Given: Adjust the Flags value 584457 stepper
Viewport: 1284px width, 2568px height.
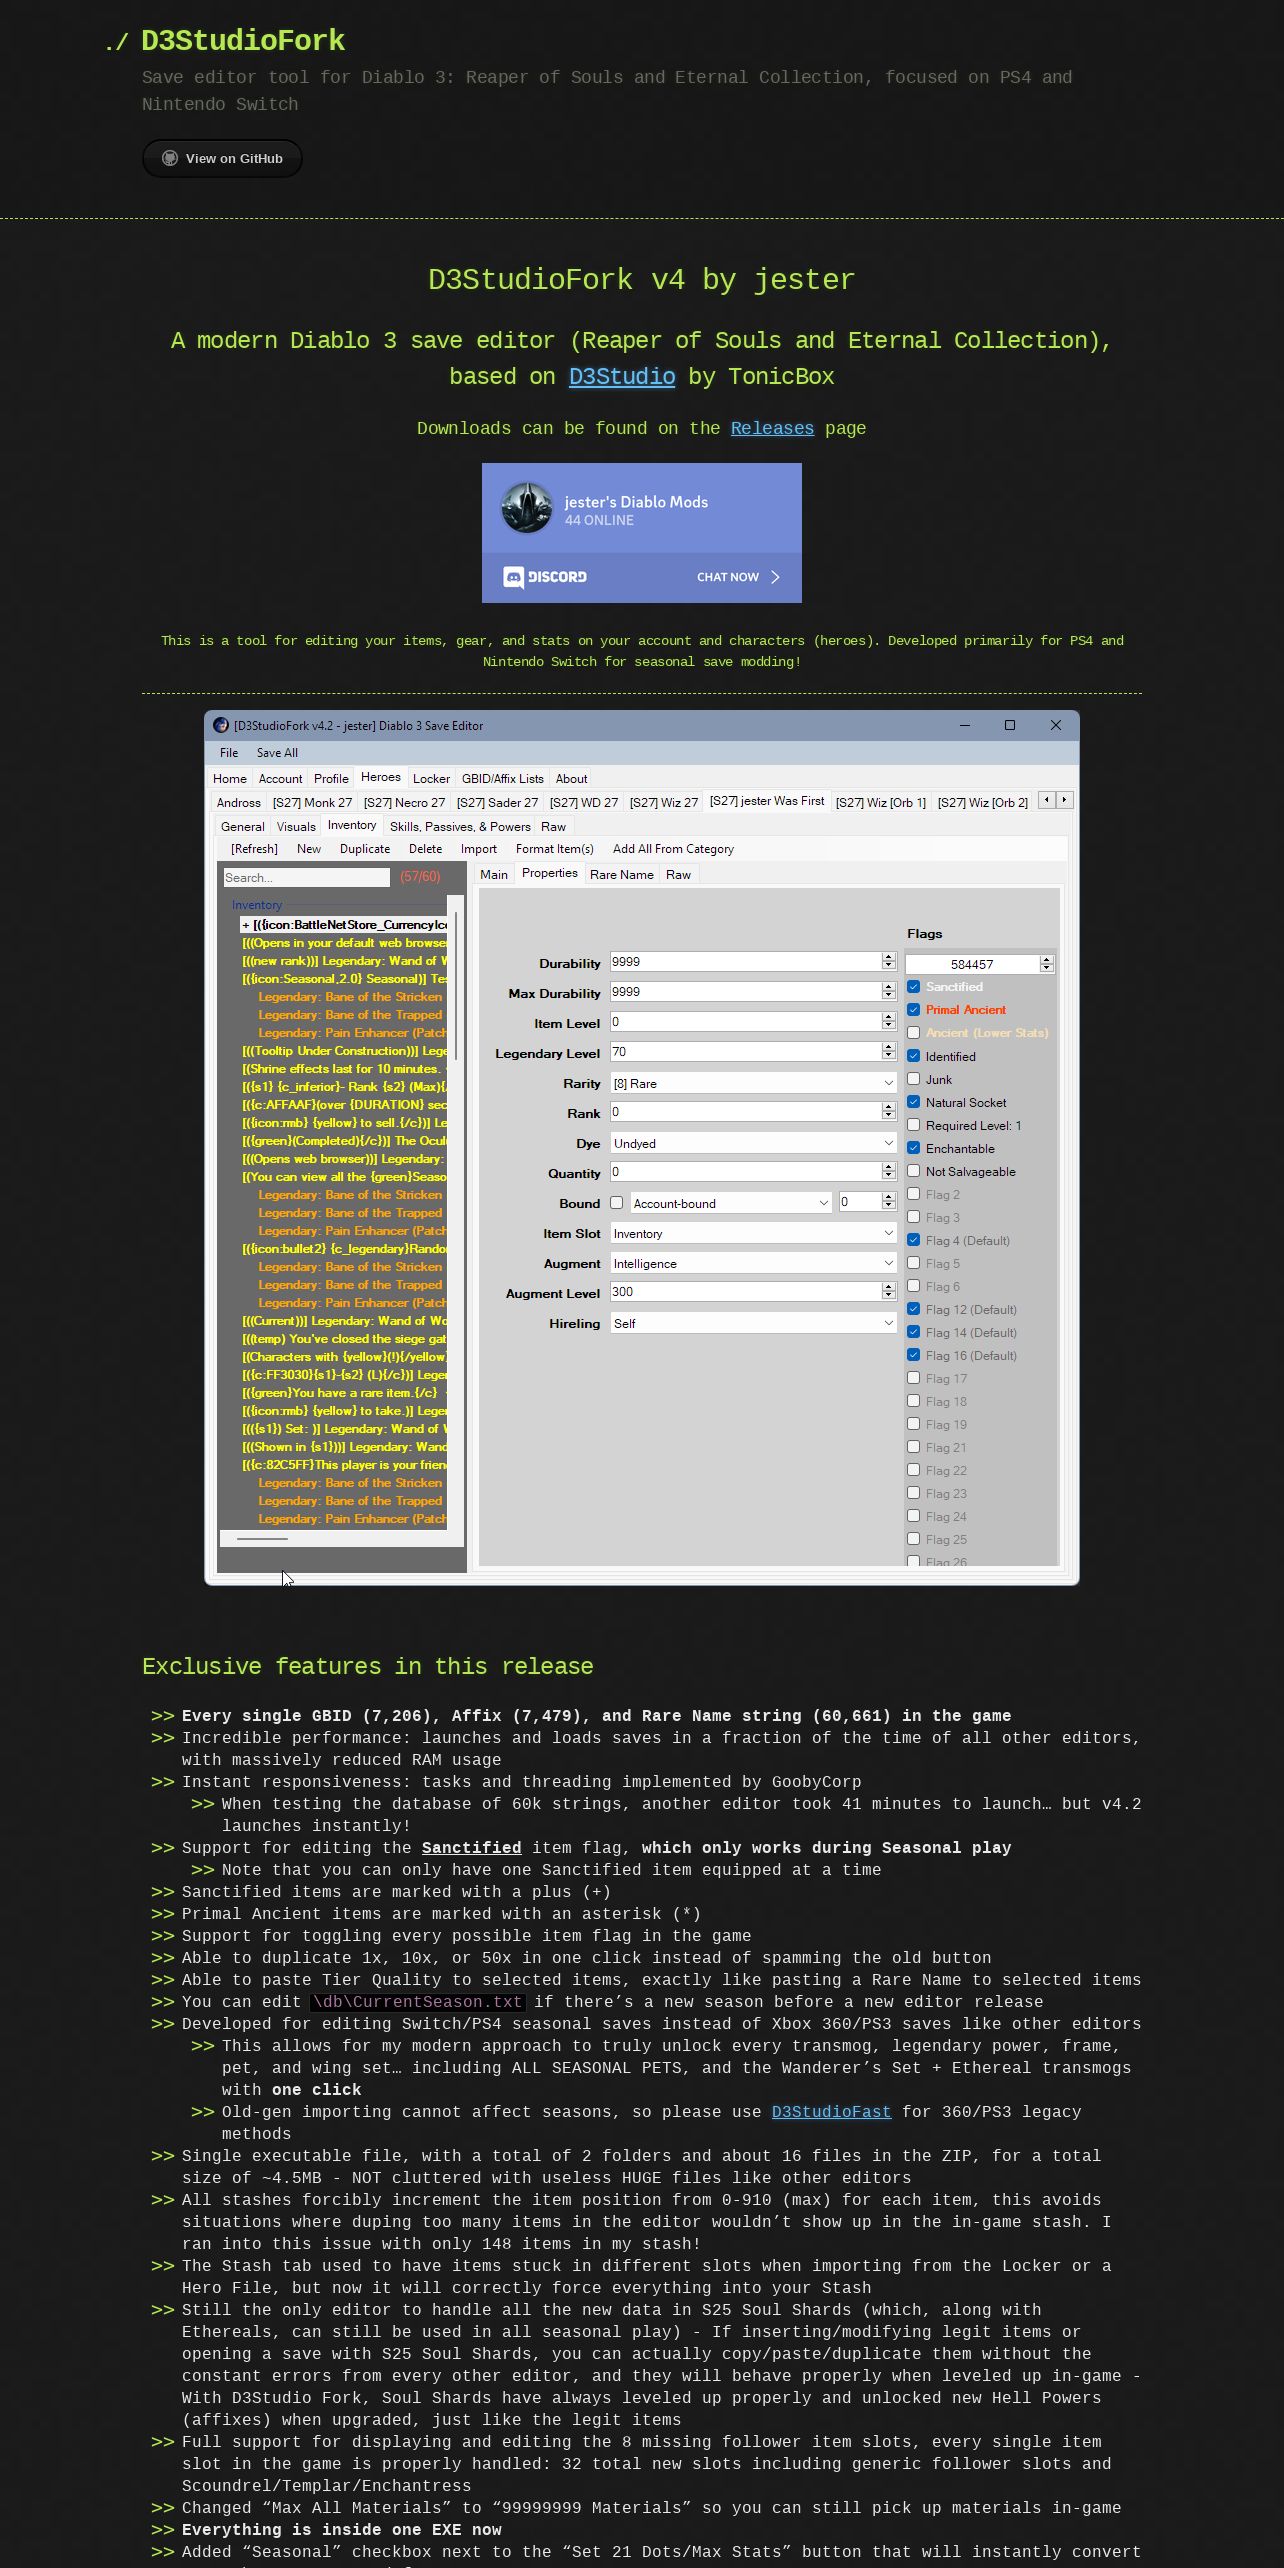Looking at the screenshot, I should [x=1046, y=964].
